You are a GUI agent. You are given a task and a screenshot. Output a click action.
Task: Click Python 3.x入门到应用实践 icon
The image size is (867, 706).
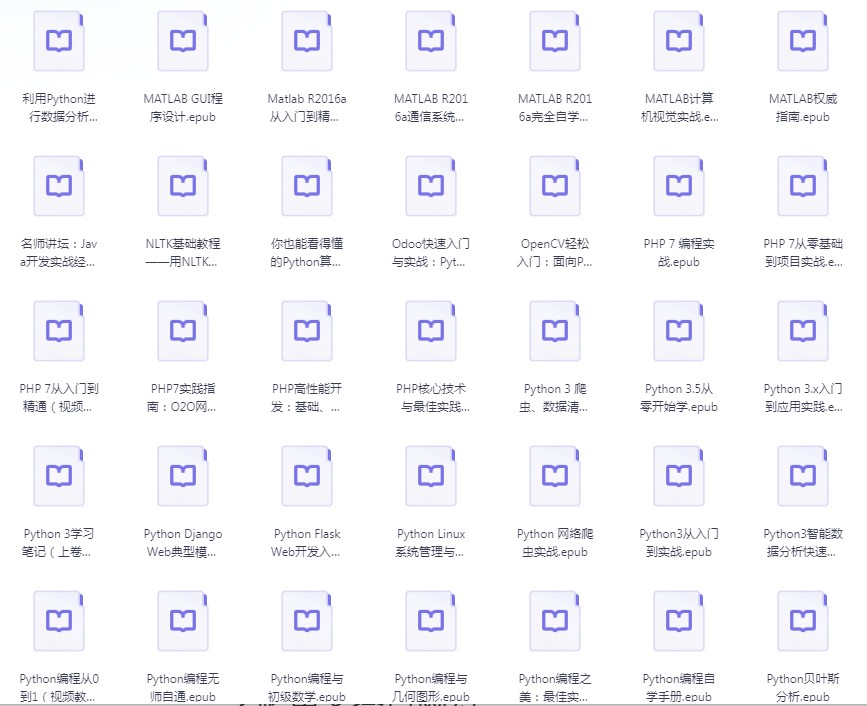pyautogui.click(x=803, y=331)
